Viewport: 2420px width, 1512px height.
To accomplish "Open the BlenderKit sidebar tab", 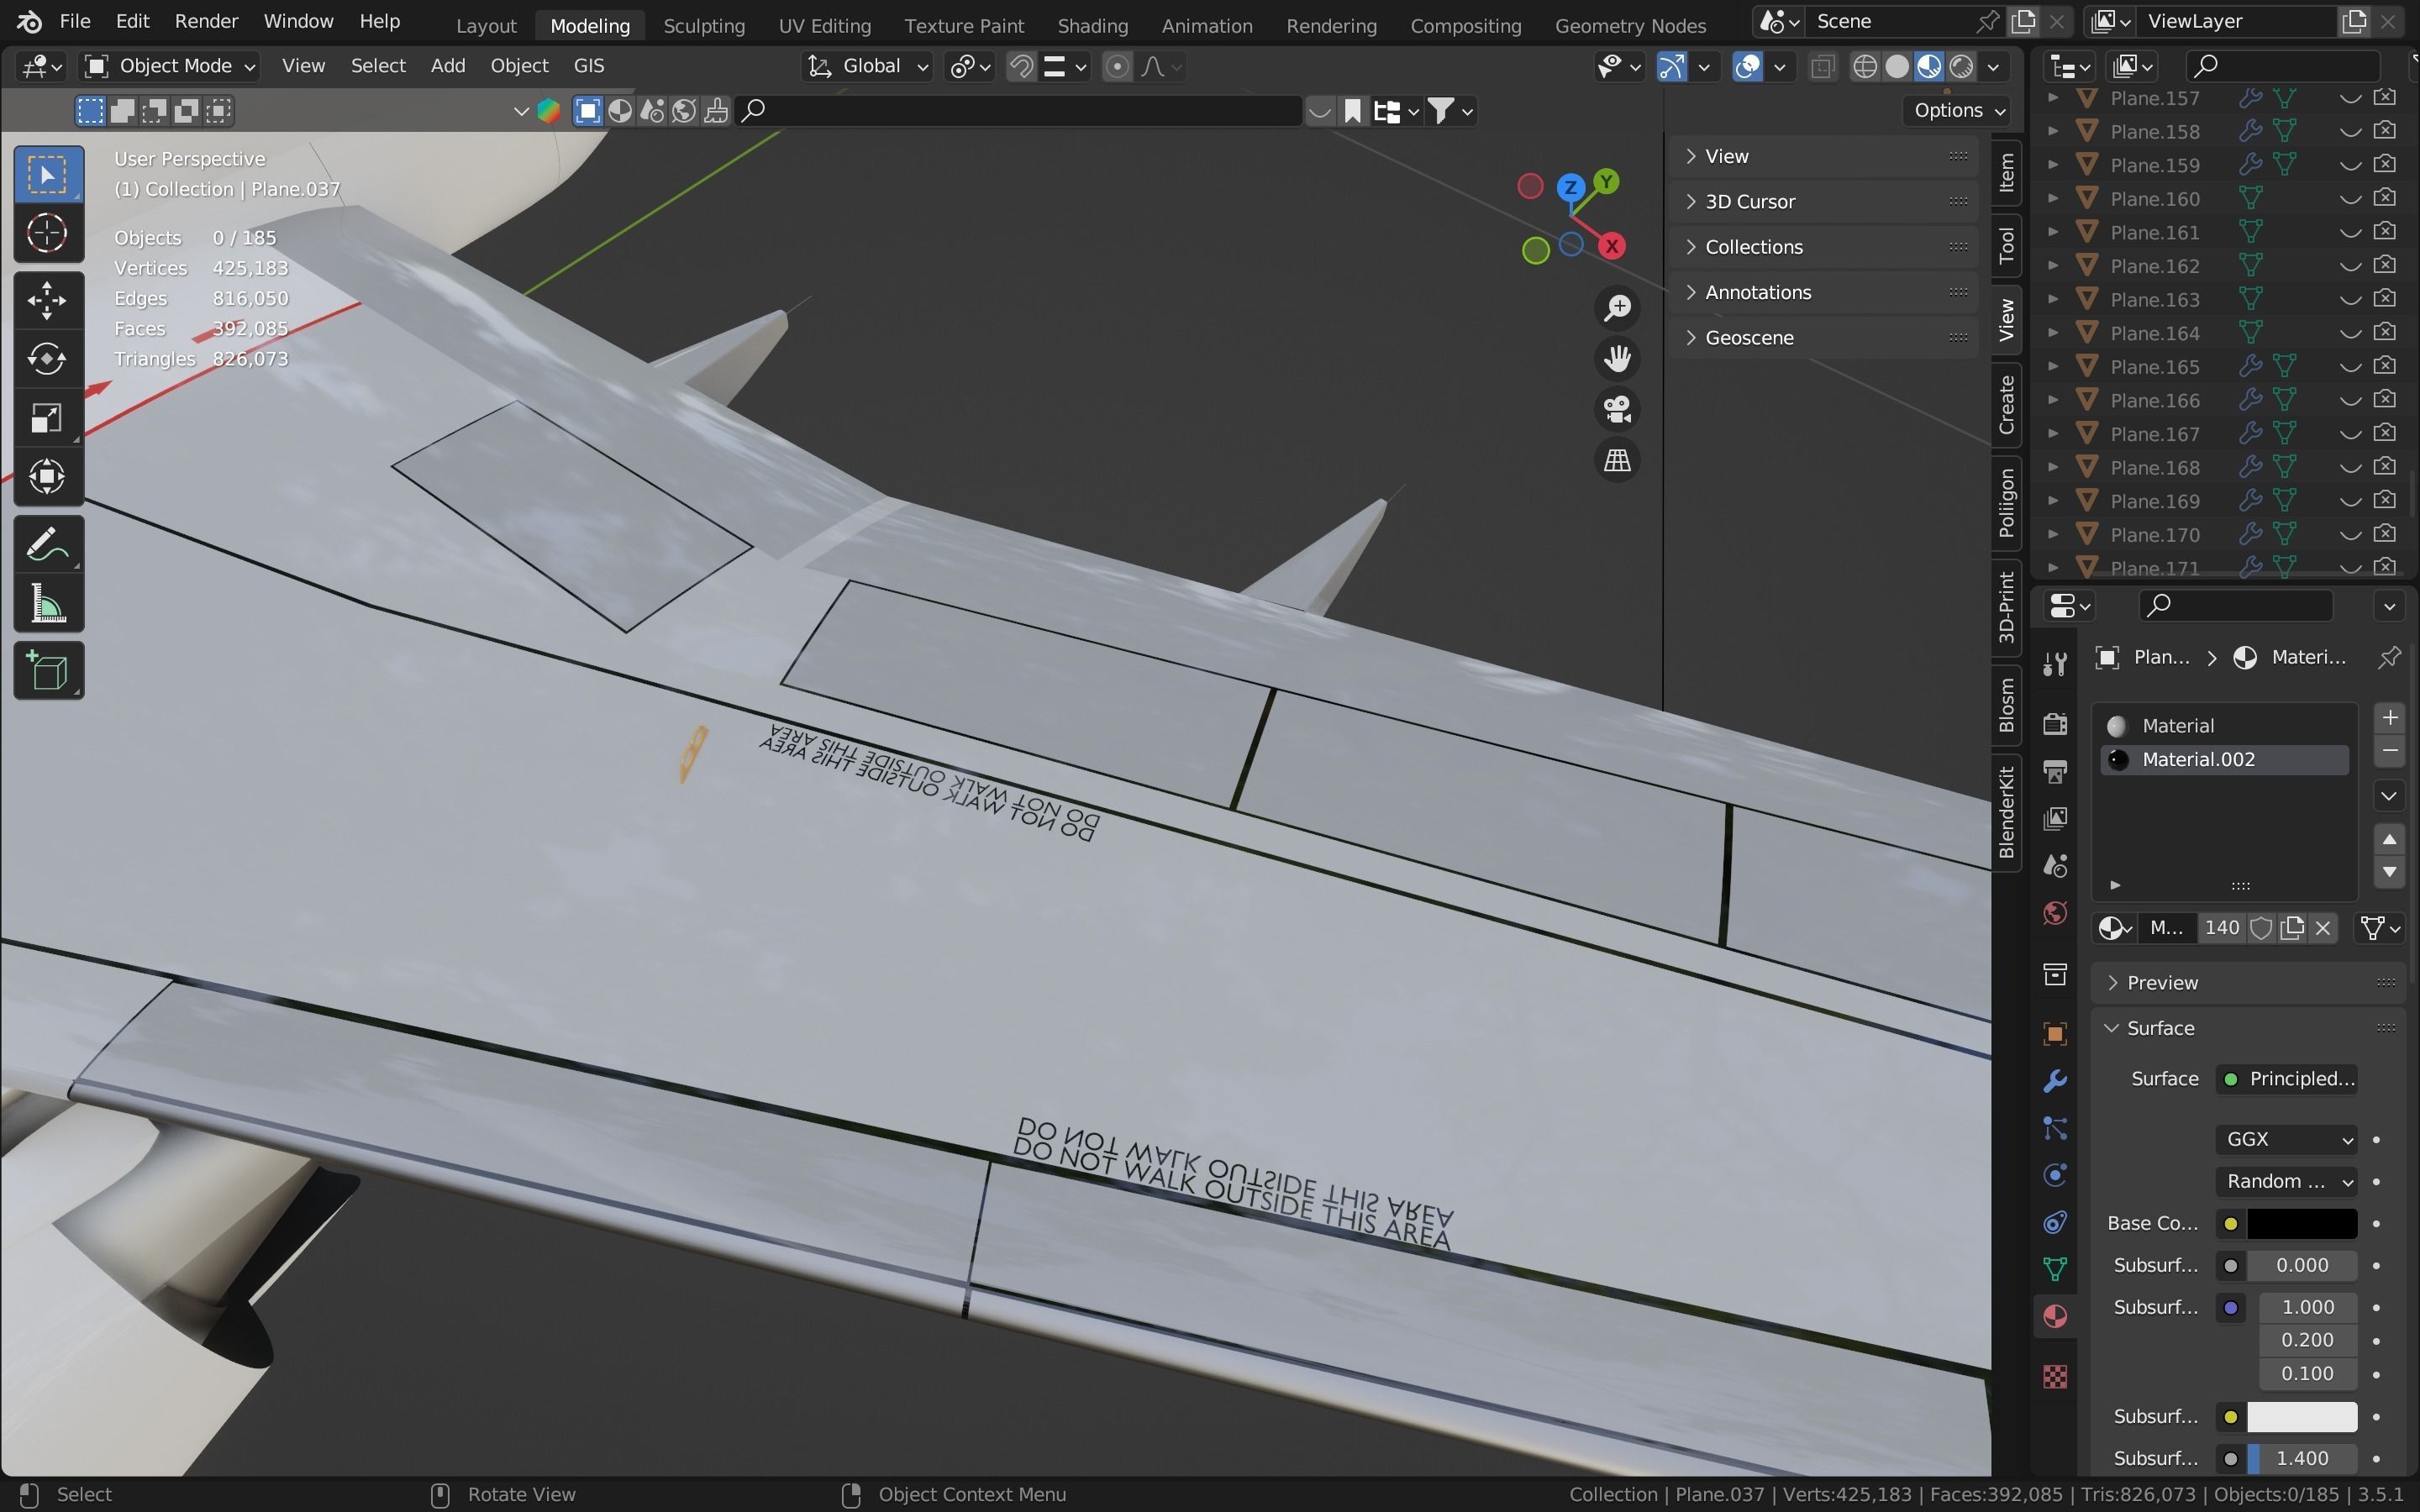I will coord(2006,812).
